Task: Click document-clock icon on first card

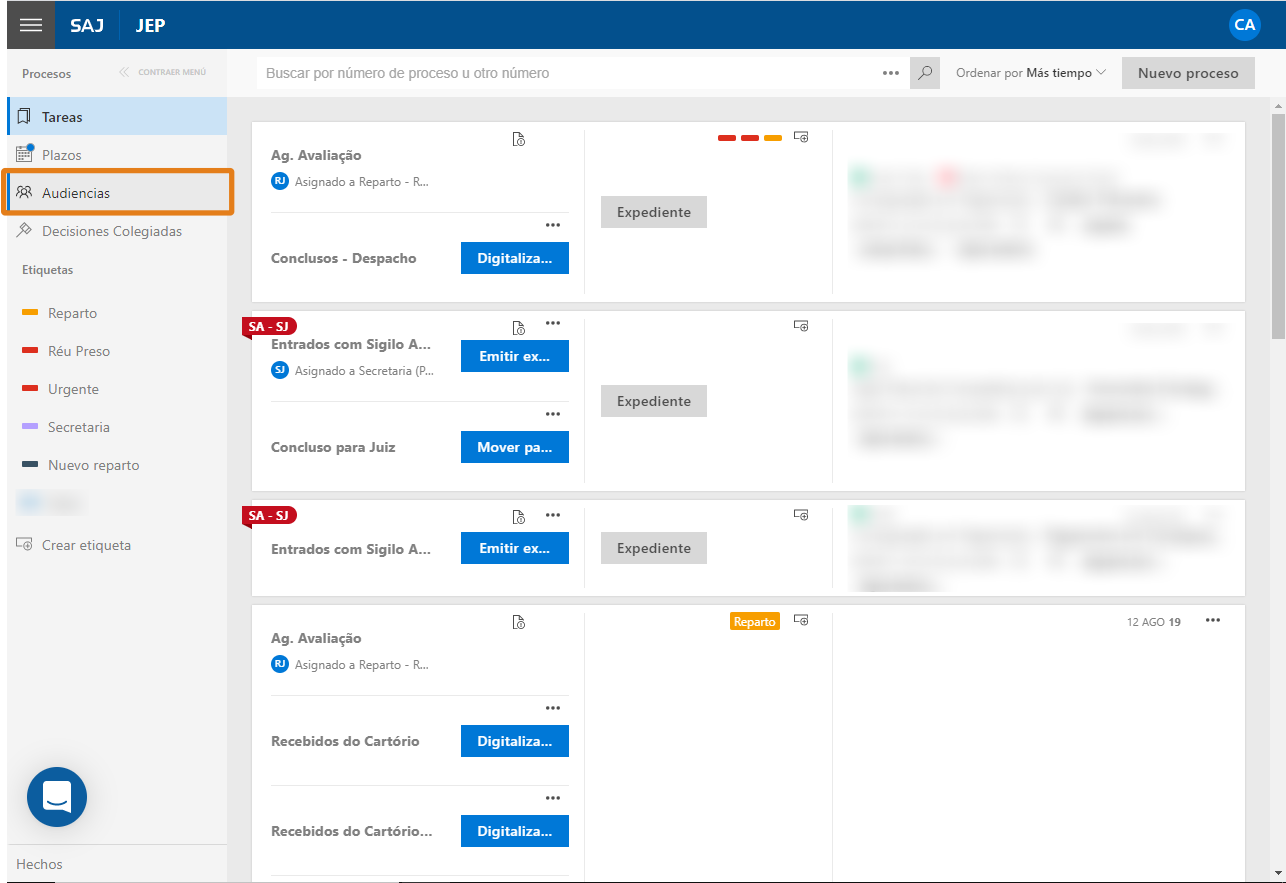Action: pos(518,139)
